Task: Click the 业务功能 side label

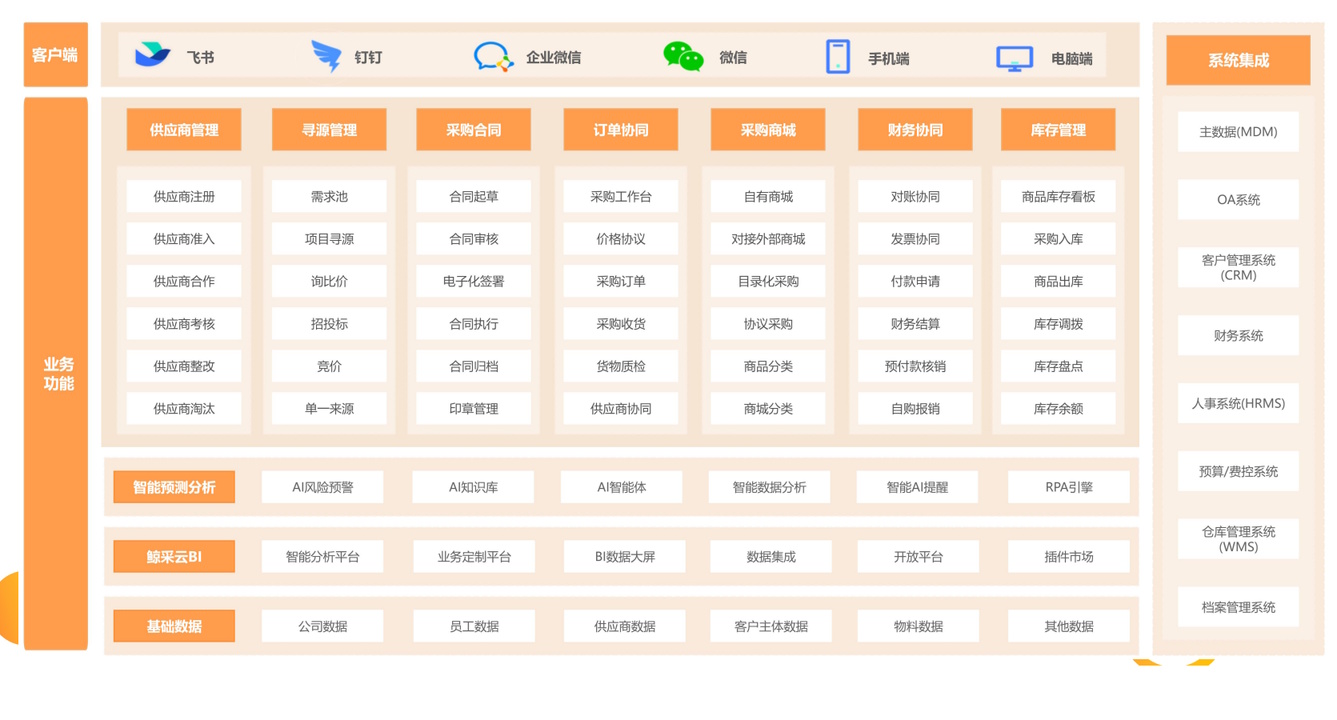Action: coord(57,373)
